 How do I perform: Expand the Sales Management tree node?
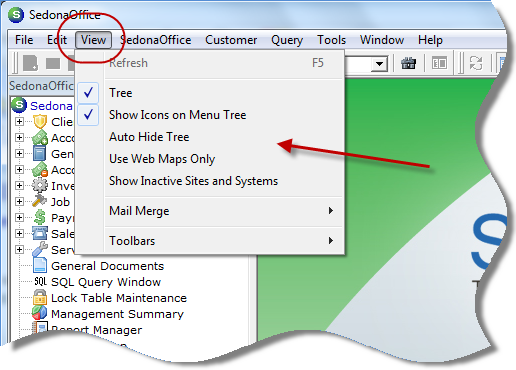pyautogui.click(x=19, y=234)
